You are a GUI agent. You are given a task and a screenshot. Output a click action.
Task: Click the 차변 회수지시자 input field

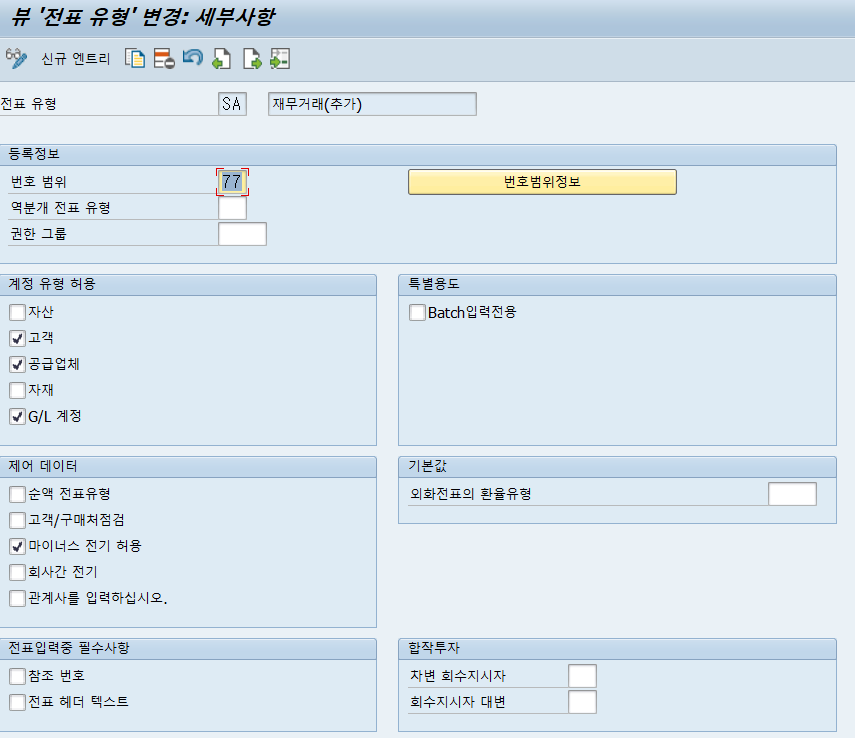tap(582, 676)
